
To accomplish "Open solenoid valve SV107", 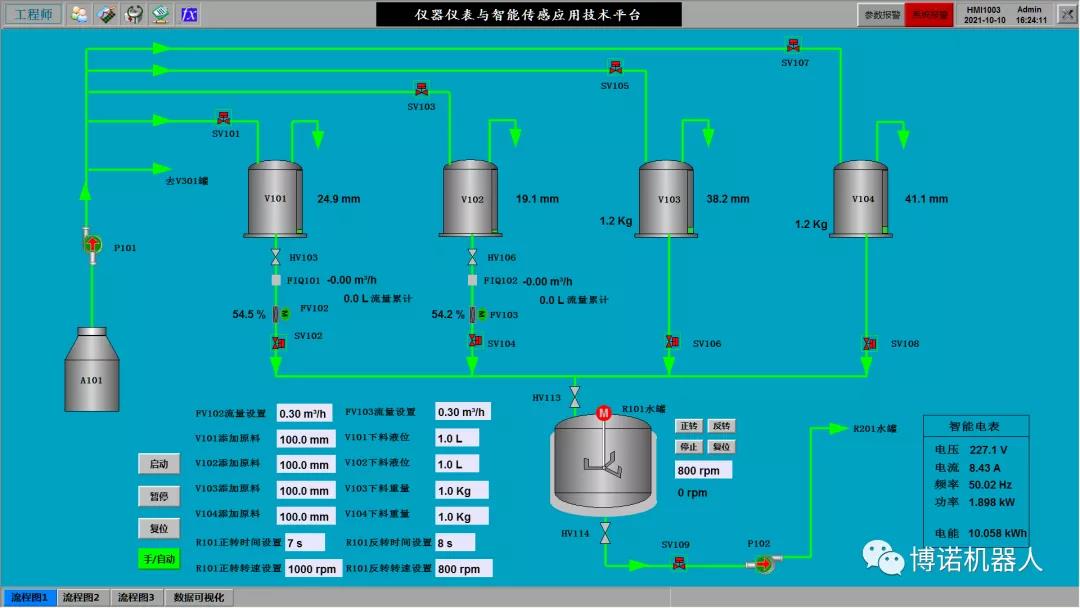I will (x=793, y=46).
